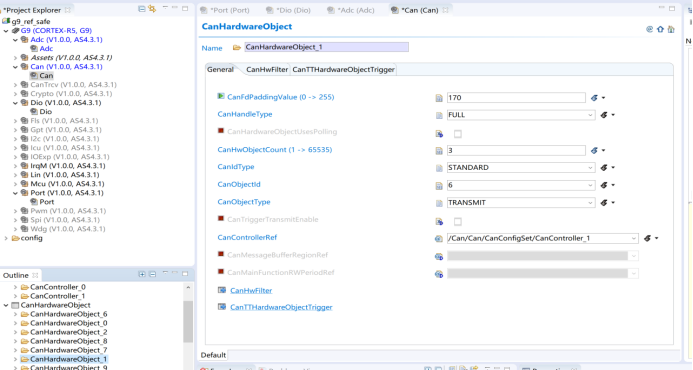Click the CanHardwareObjectUsesPolling red marker icon
The image size is (693, 370).
221,131
